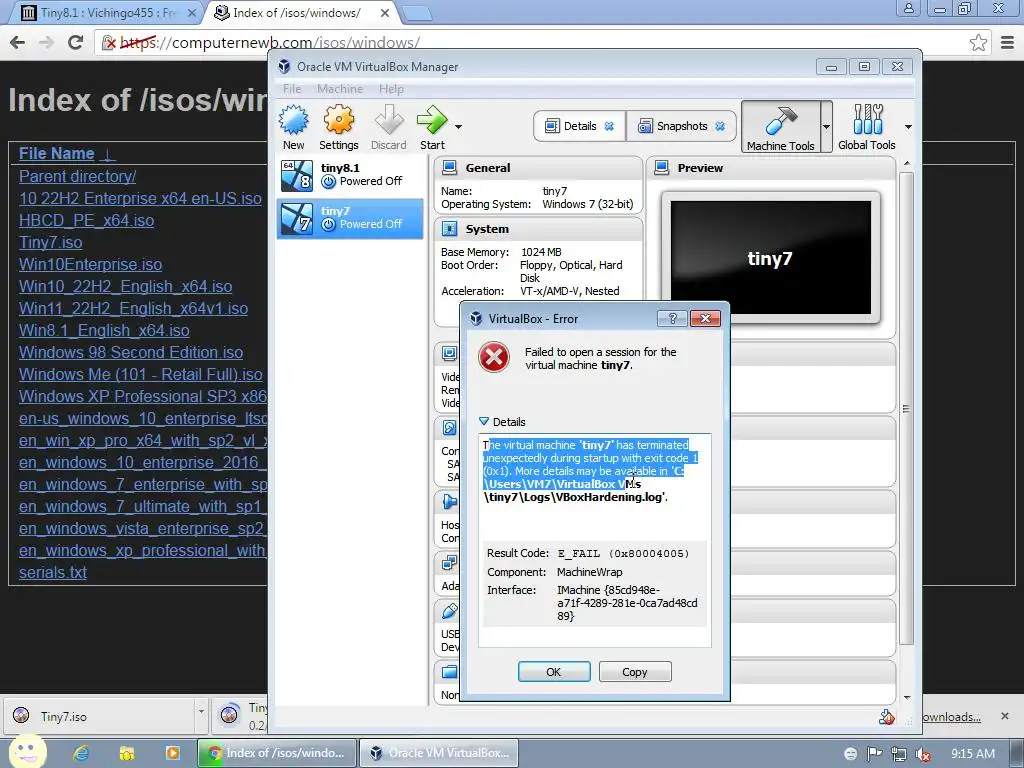The height and width of the screenshot is (768, 1024).
Task: Open Tiny7.iso link in browser listing
Action: (x=50, y=242)
